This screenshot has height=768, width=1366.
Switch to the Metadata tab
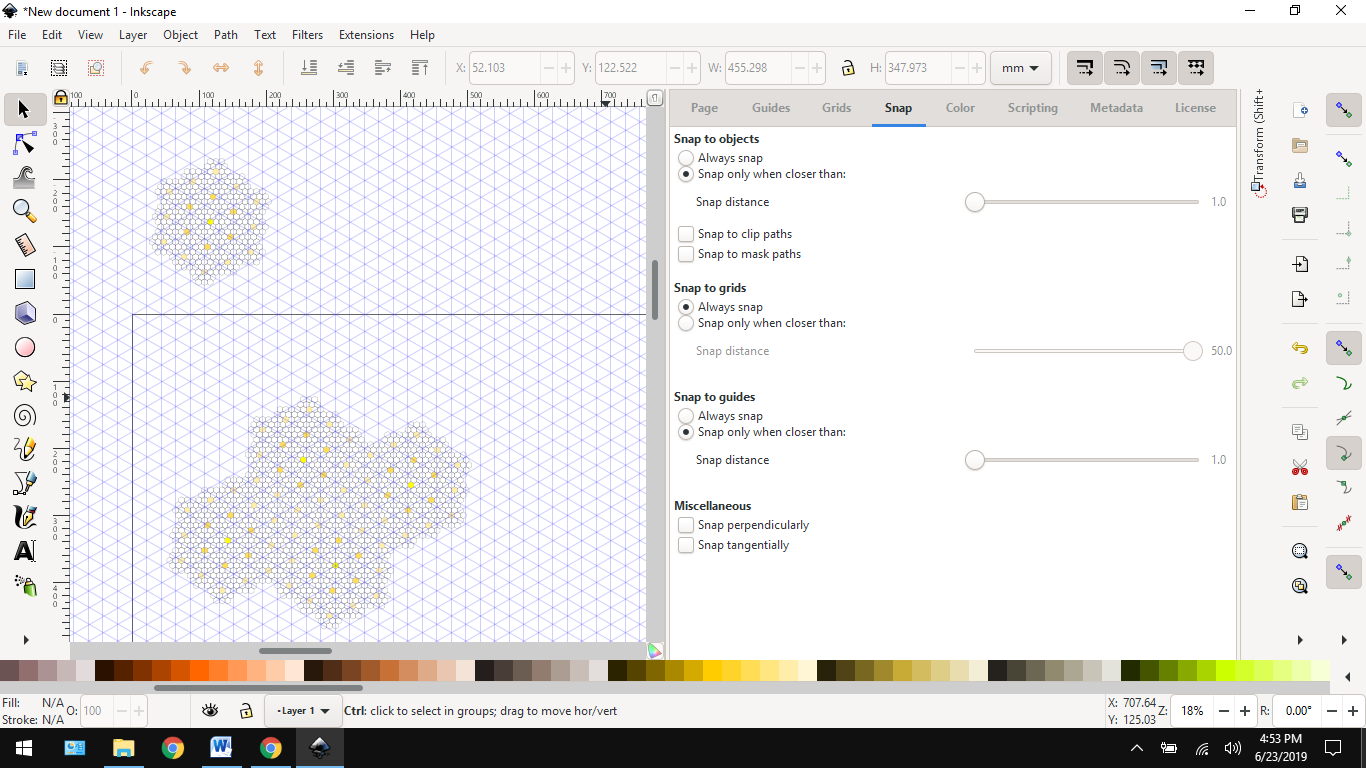pos(1116,108)
